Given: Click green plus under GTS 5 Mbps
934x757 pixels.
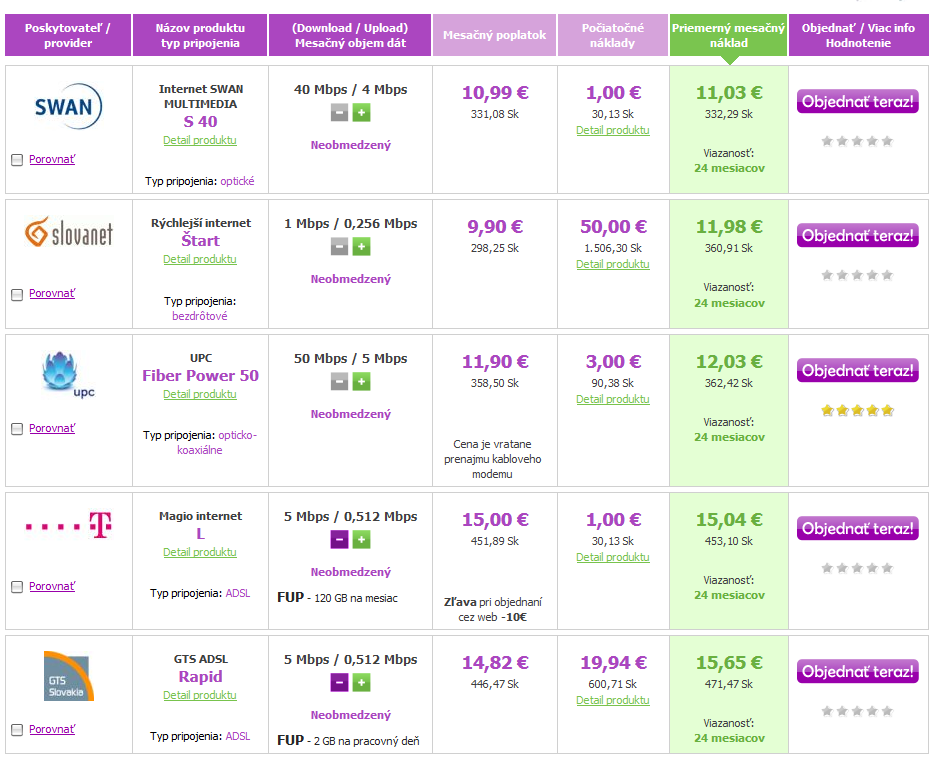Looking at the screenshot, I should [362, 683].
